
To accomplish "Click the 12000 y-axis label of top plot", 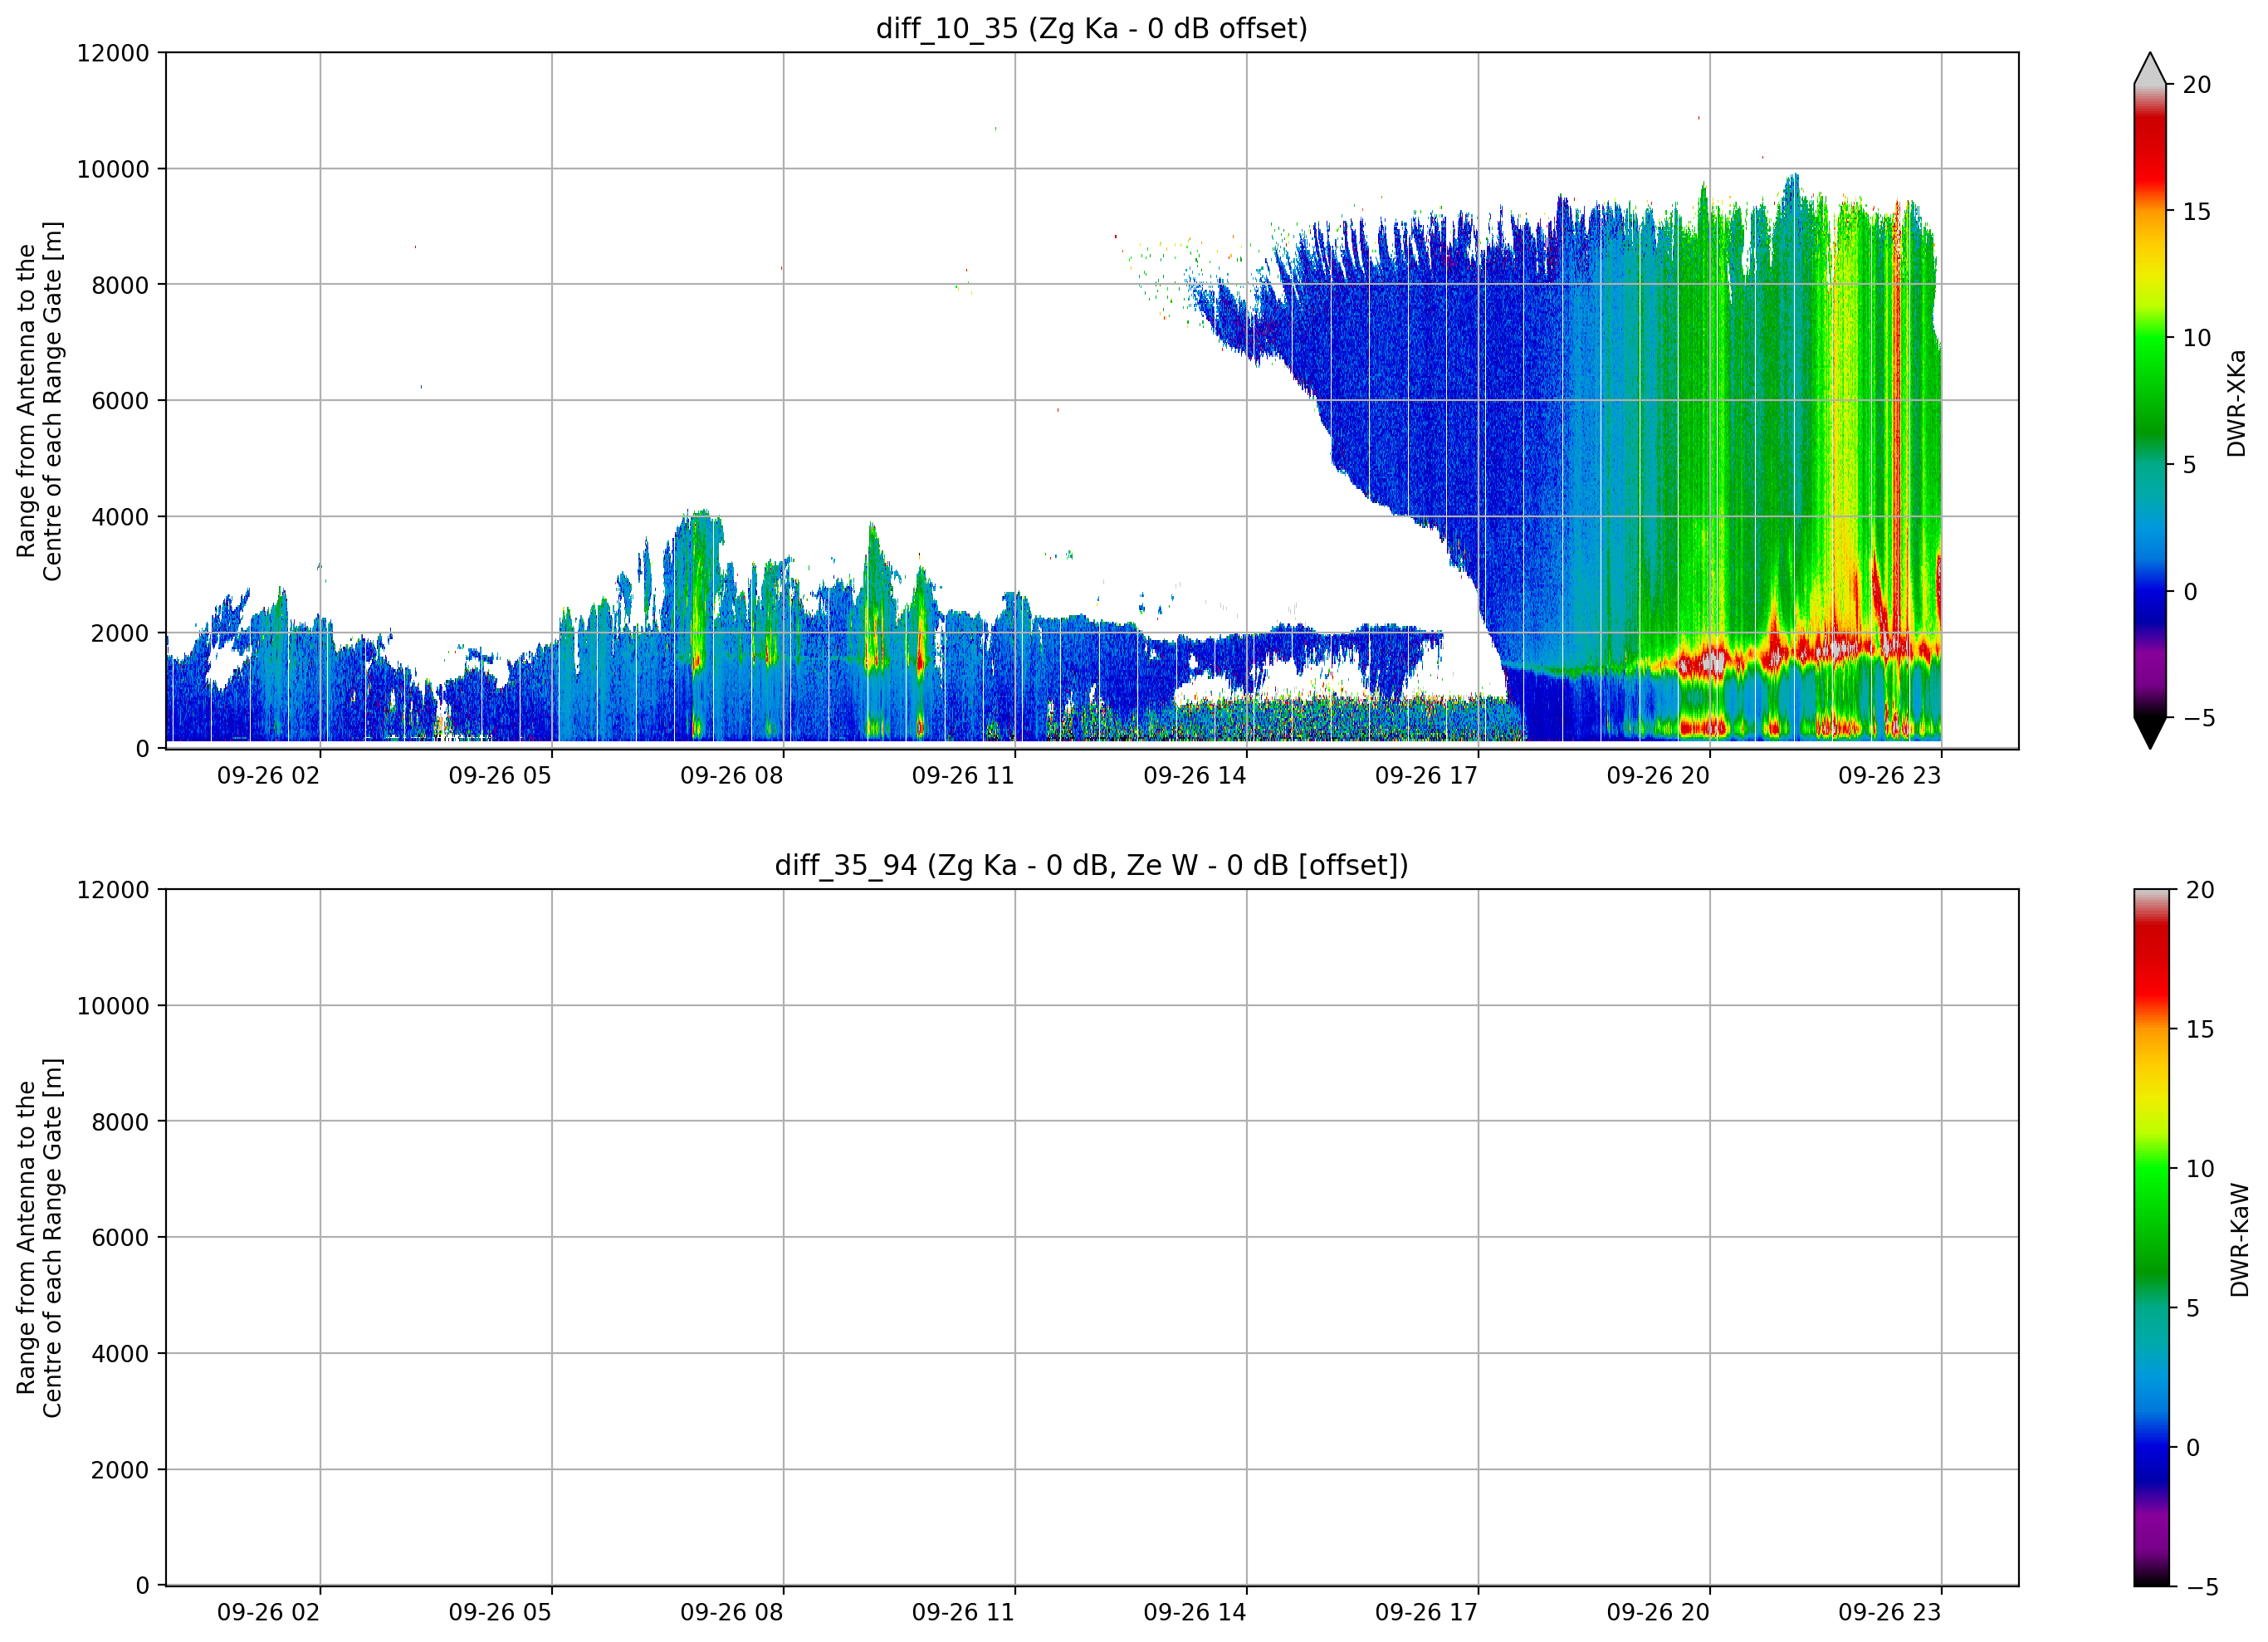I will [113, 53].
